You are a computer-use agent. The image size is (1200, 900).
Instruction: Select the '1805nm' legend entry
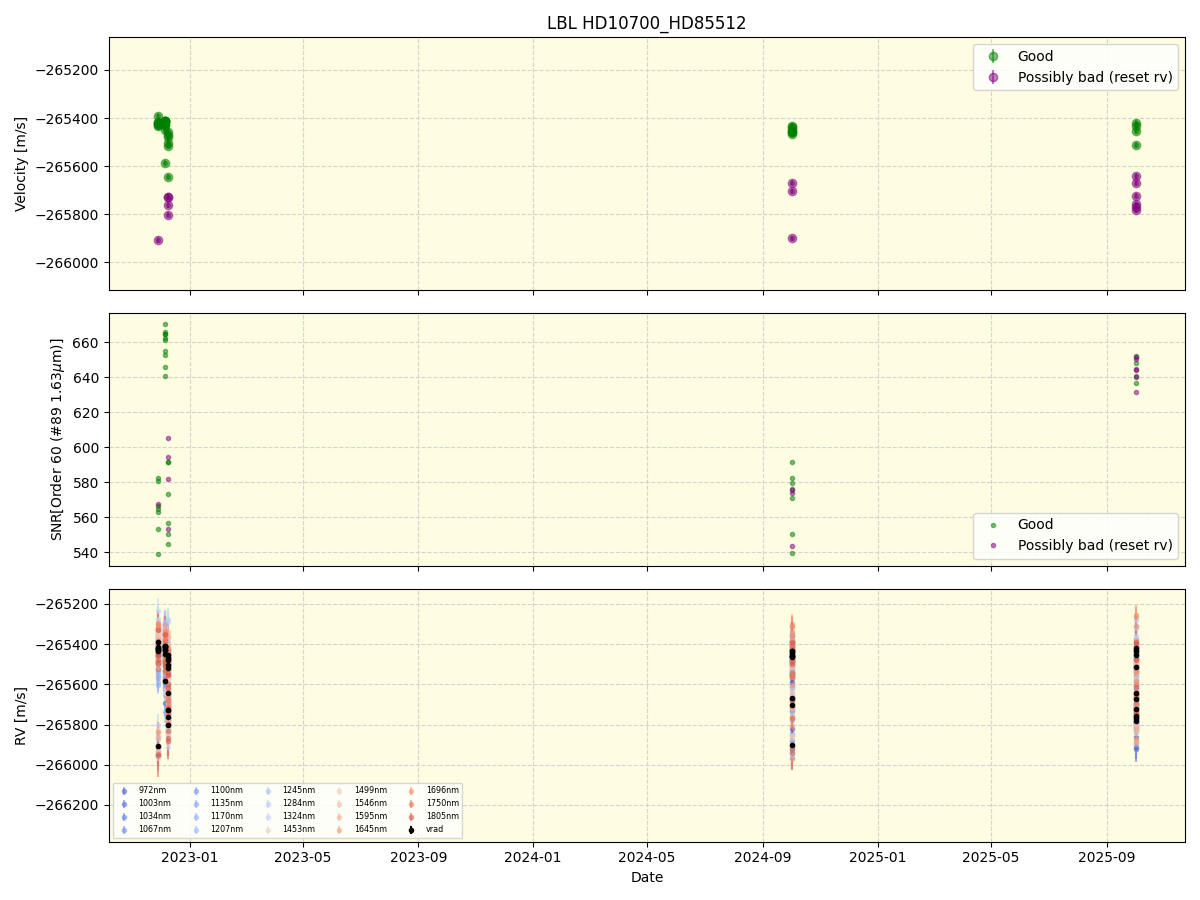pyautogui.click(x=442, y=816)
